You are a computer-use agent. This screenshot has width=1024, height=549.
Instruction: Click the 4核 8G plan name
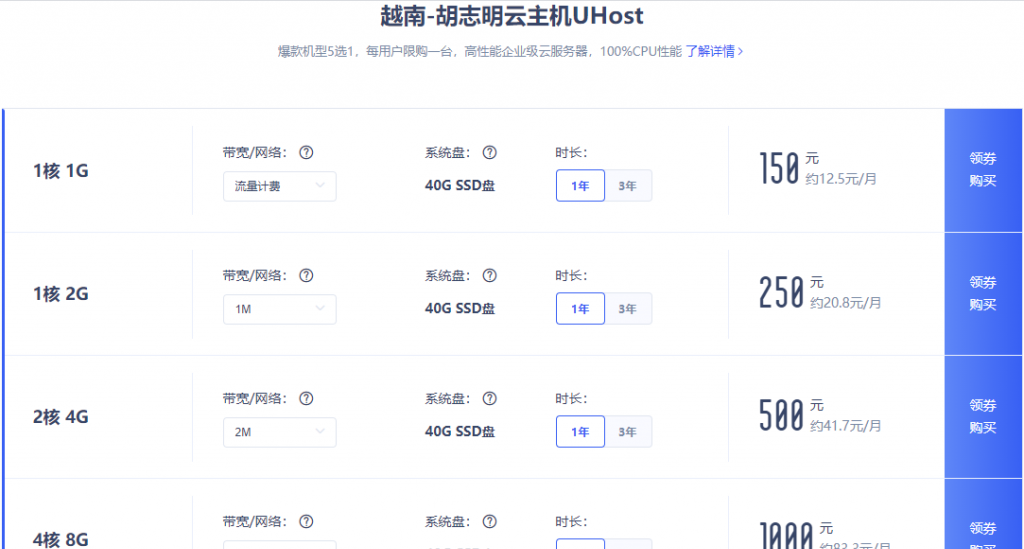tap(61, 539)
